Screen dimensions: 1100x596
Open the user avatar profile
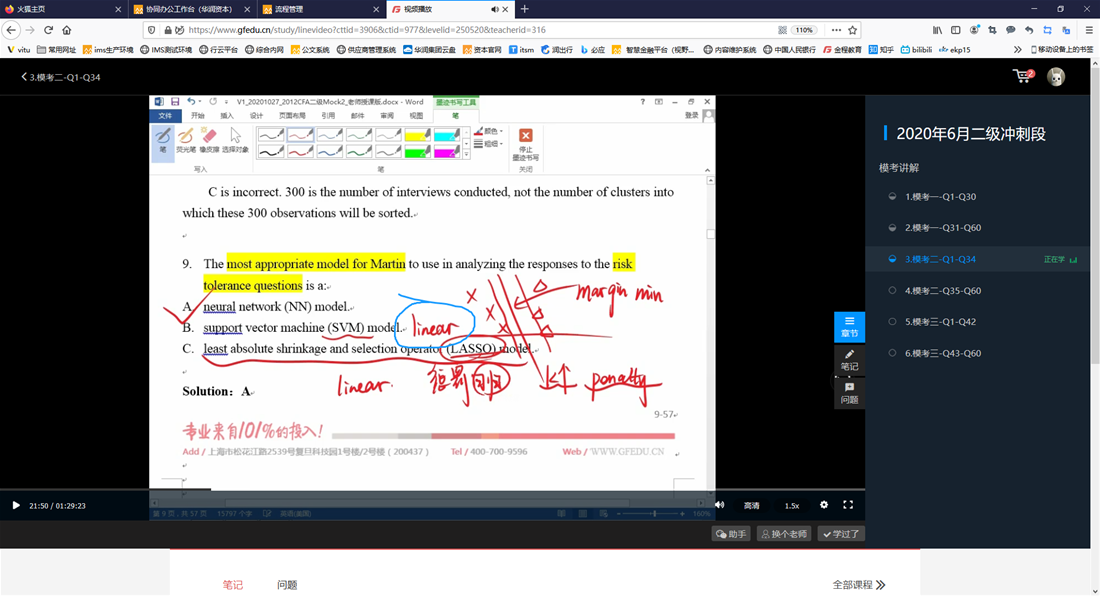click(x=1056, y=76)
